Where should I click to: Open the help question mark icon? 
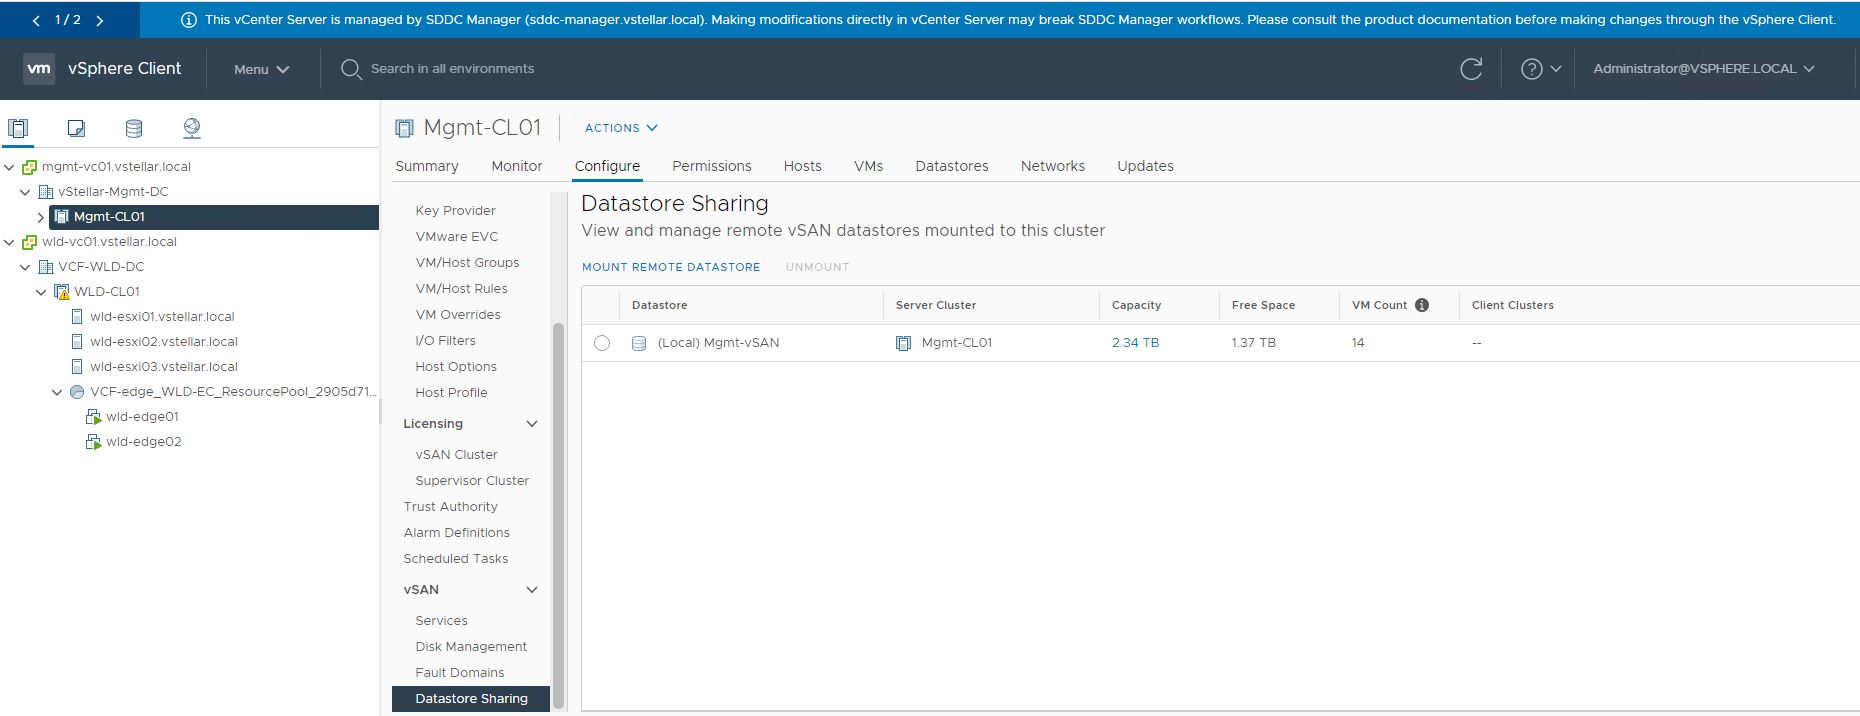[x=1531, y=69]
